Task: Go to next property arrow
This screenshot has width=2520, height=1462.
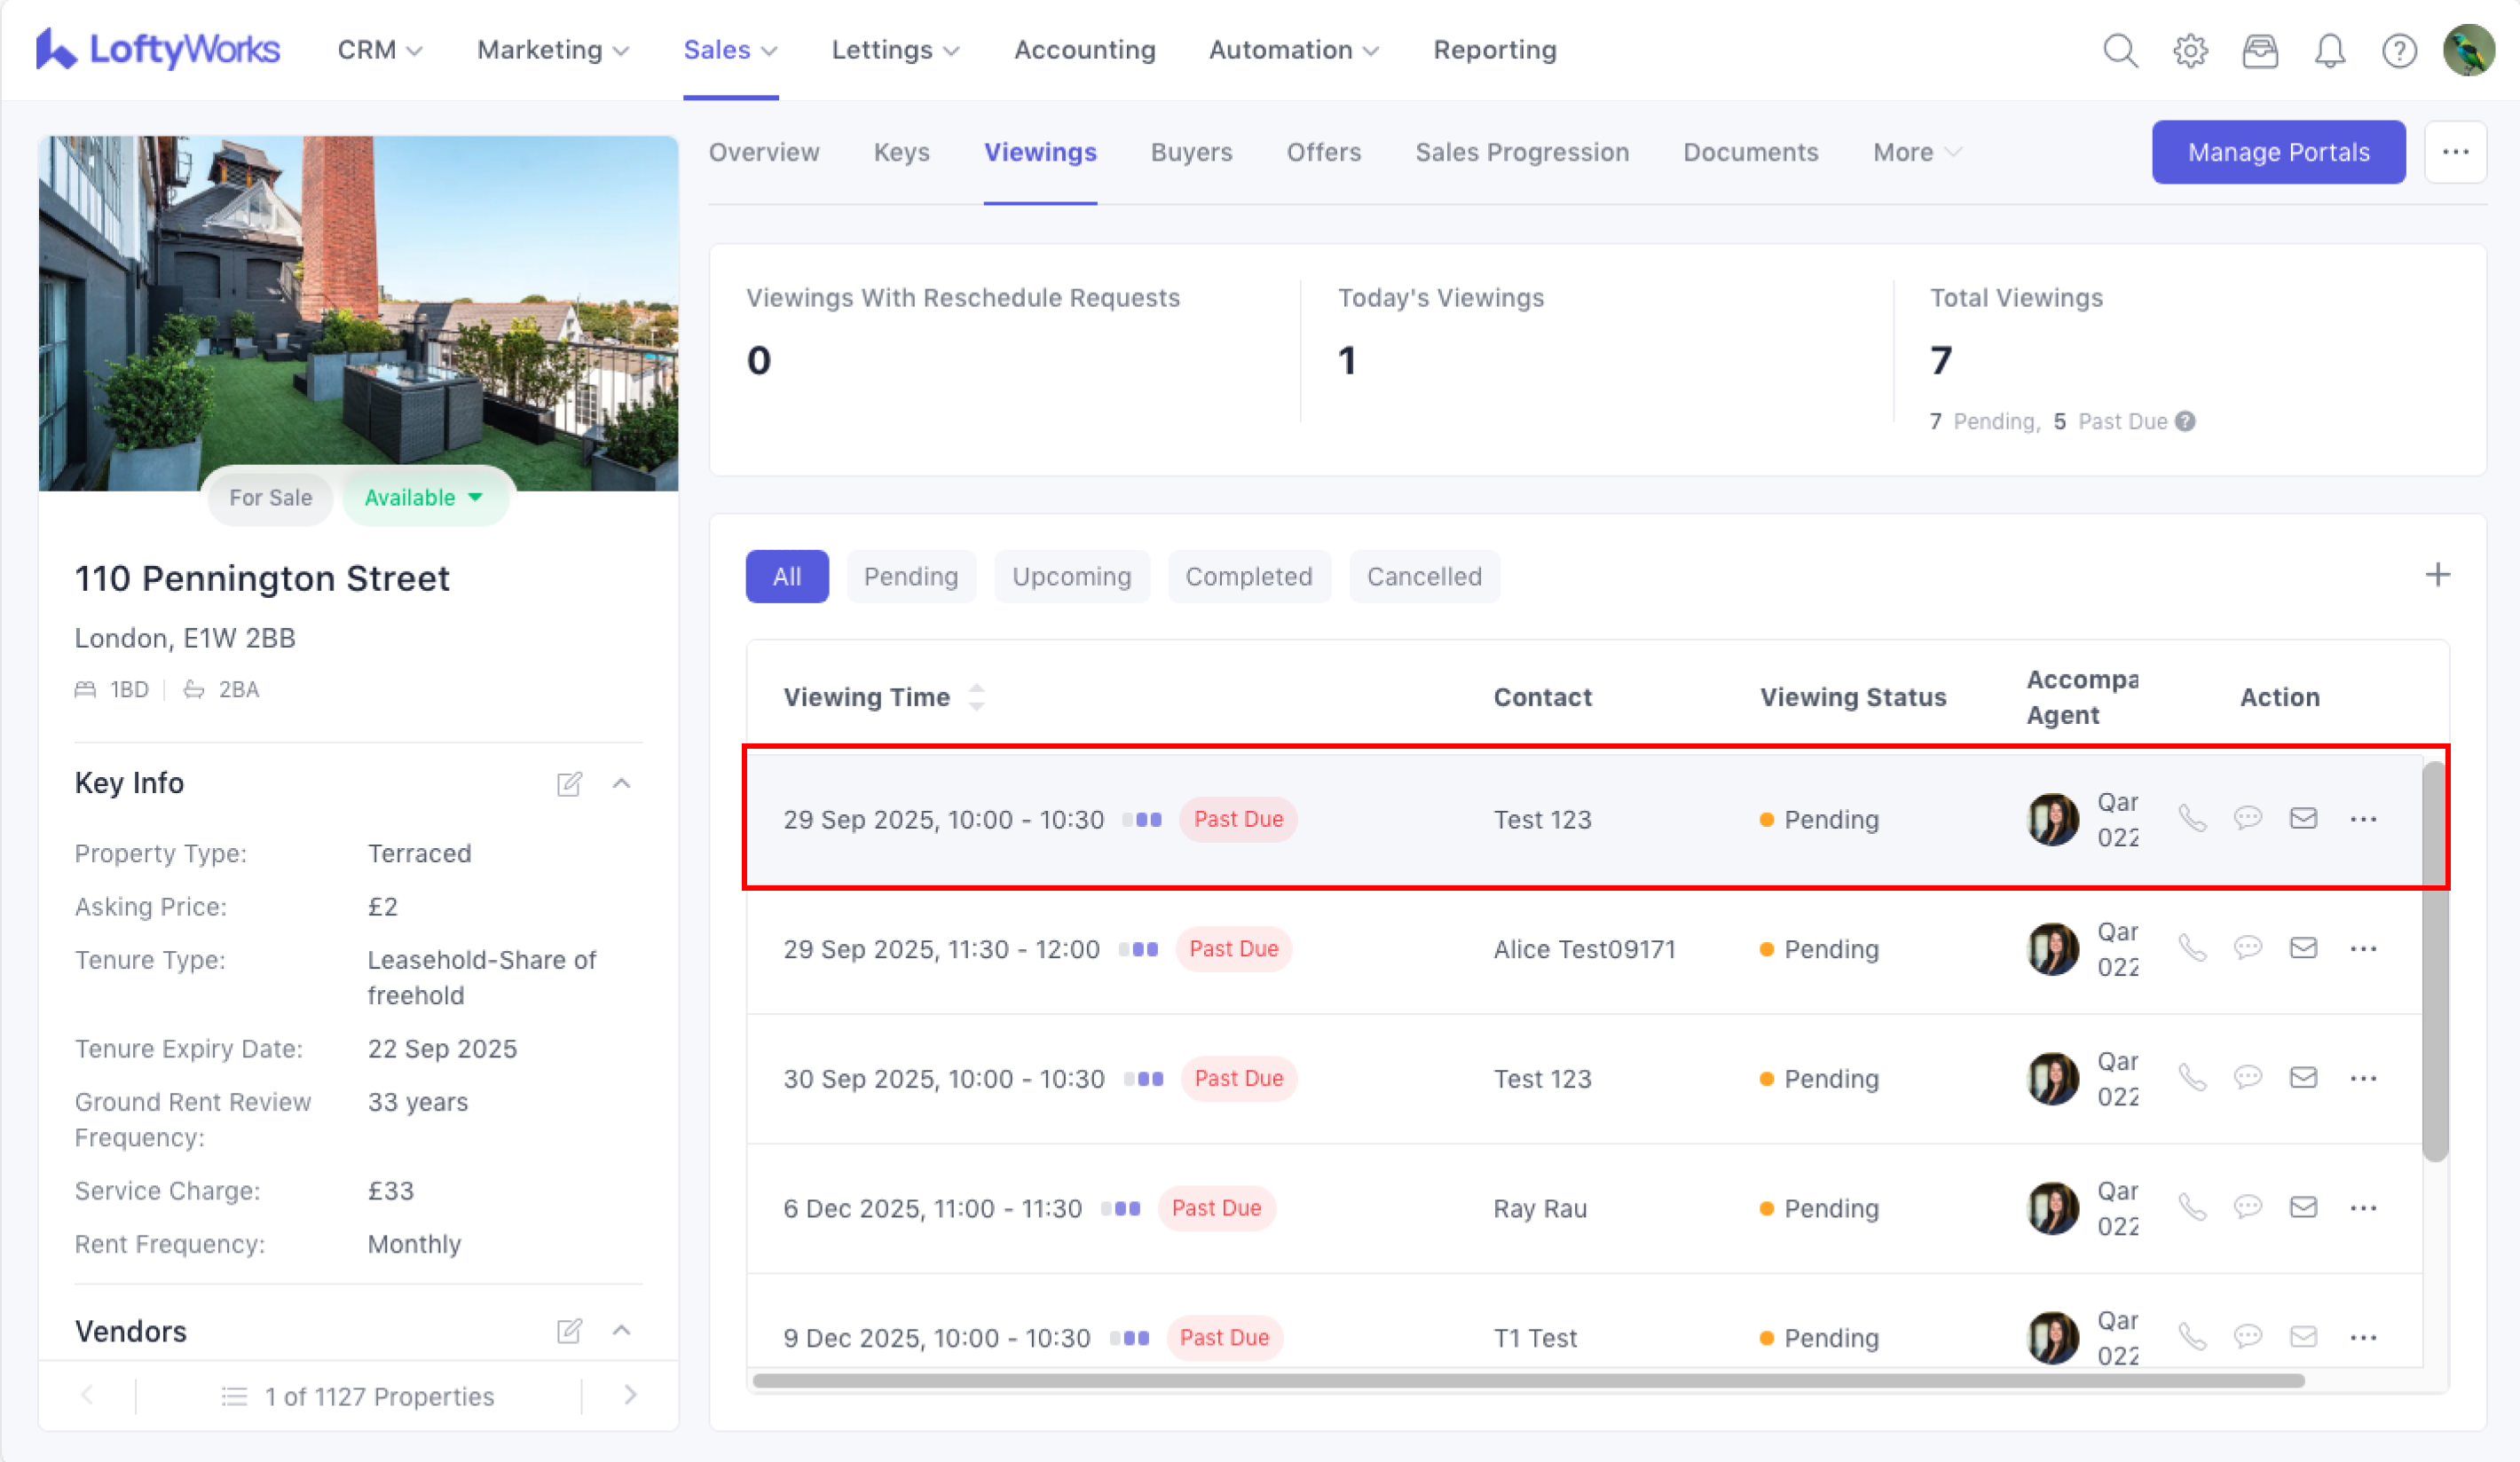Action: pyautogui.click(x=630, y=1395)
